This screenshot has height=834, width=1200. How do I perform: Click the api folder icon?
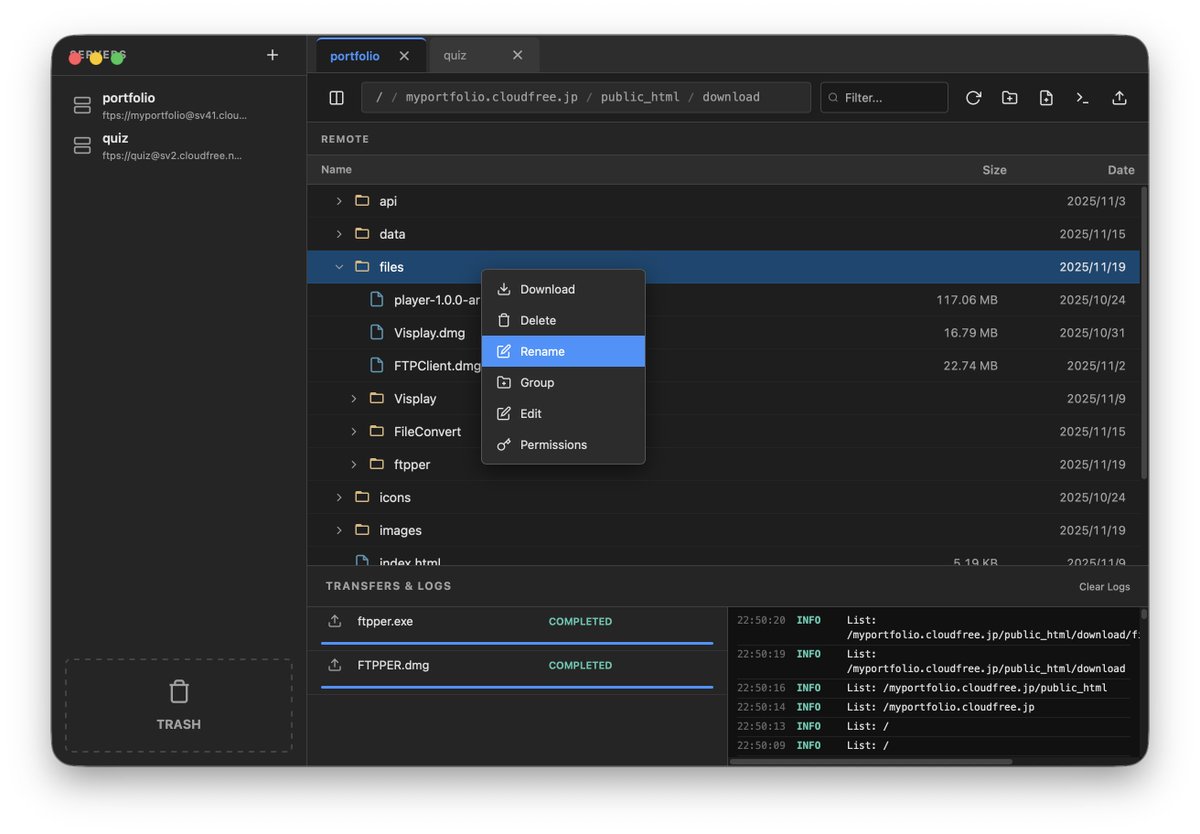[x=362, y=201]
